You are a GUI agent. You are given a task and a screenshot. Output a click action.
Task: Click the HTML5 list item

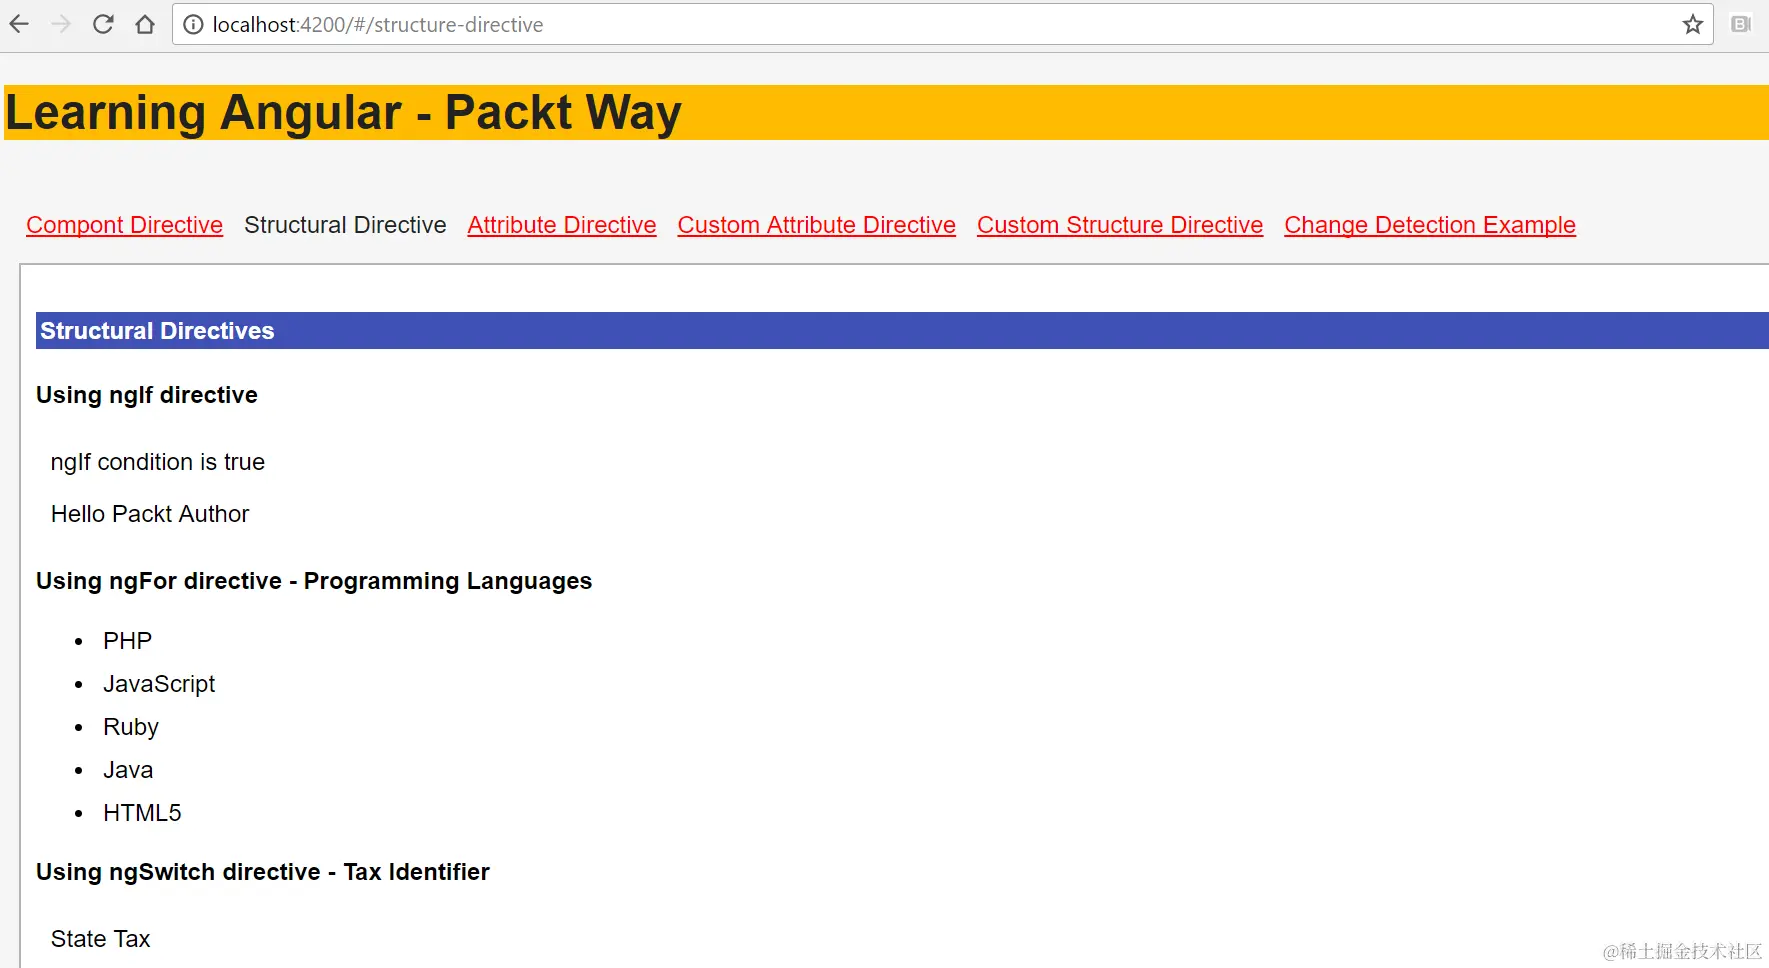[142, 813]
